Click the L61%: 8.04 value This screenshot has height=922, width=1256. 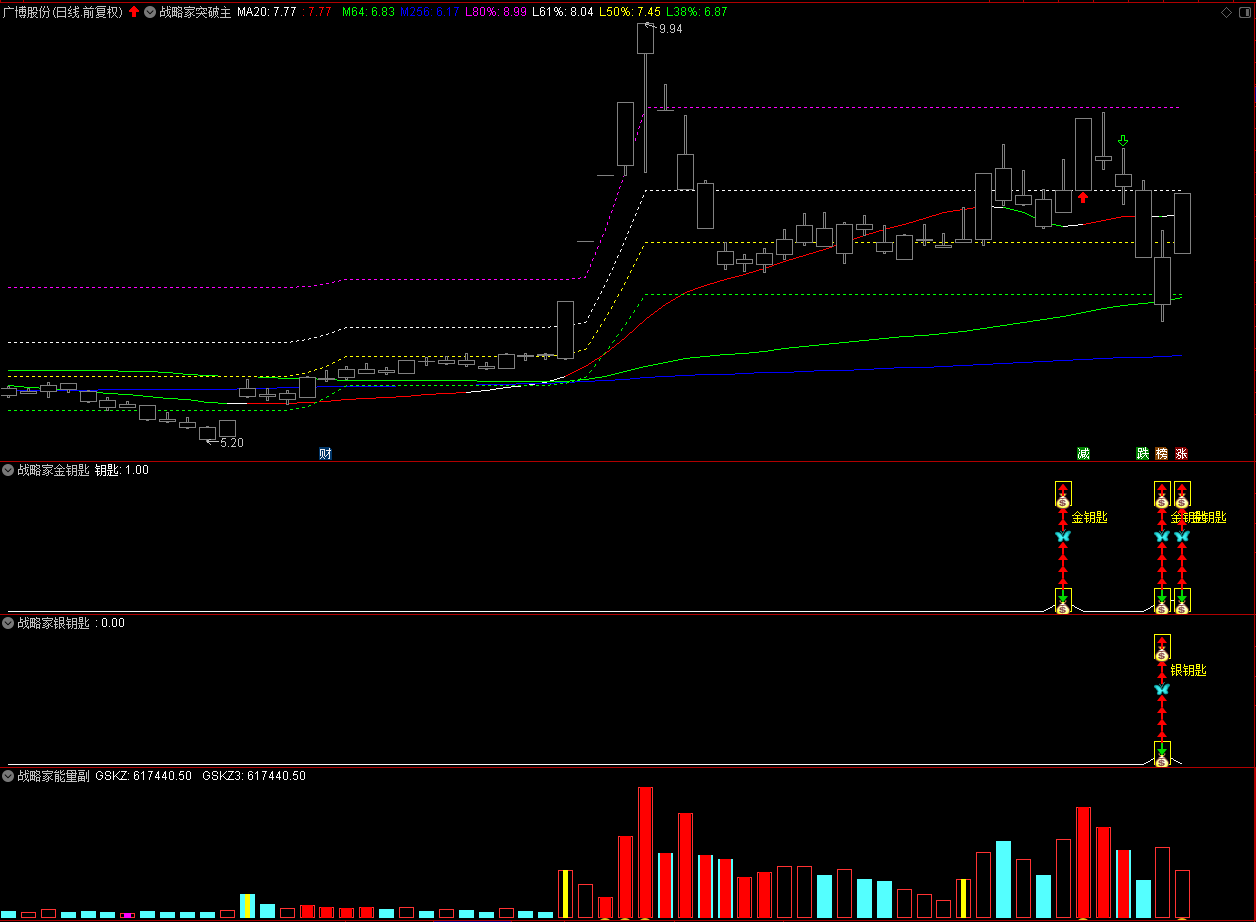coord(562,12)
